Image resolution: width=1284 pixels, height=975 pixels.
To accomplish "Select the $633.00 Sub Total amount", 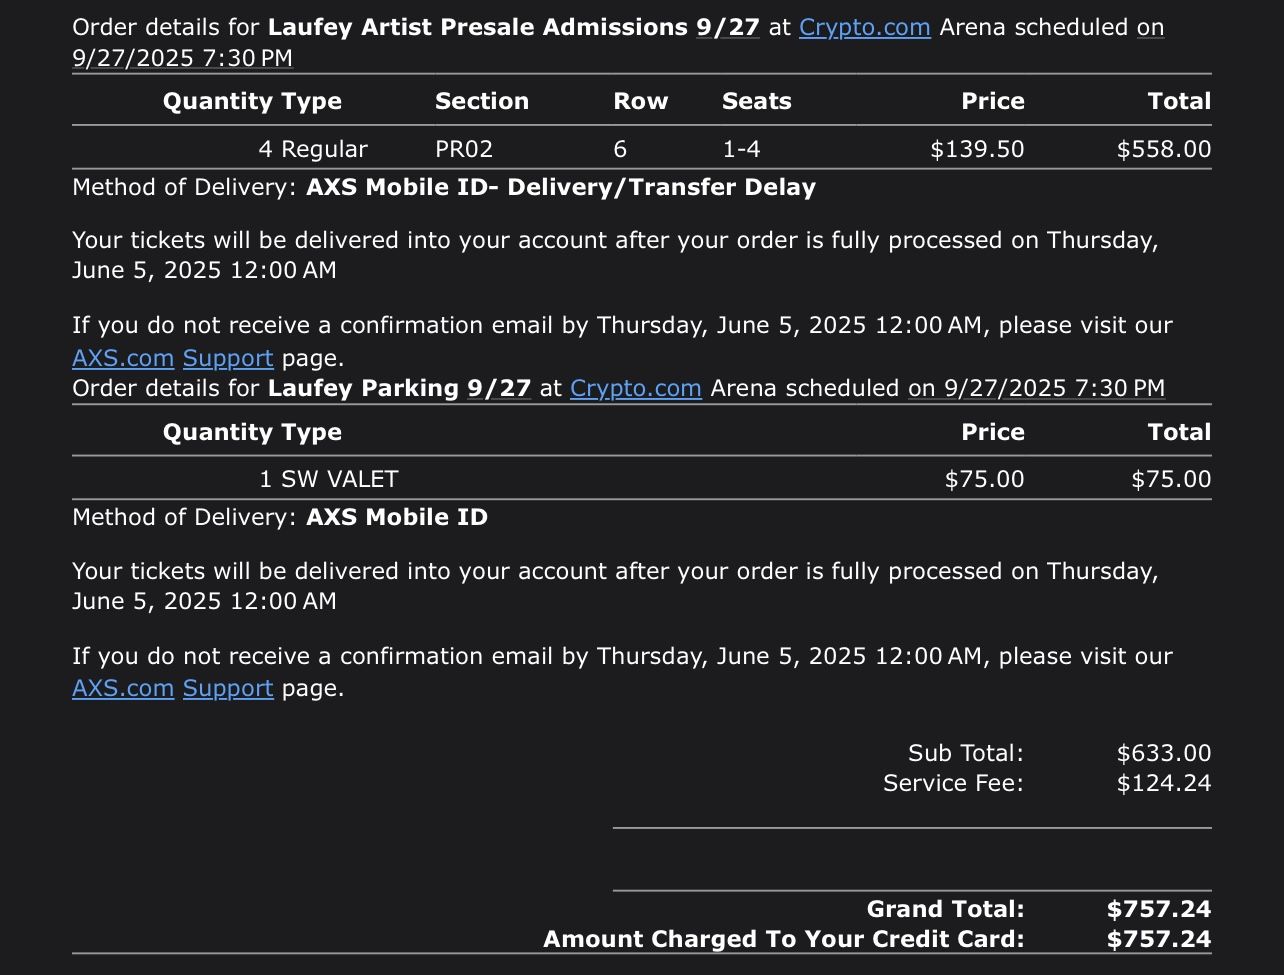I will 1163,753.
